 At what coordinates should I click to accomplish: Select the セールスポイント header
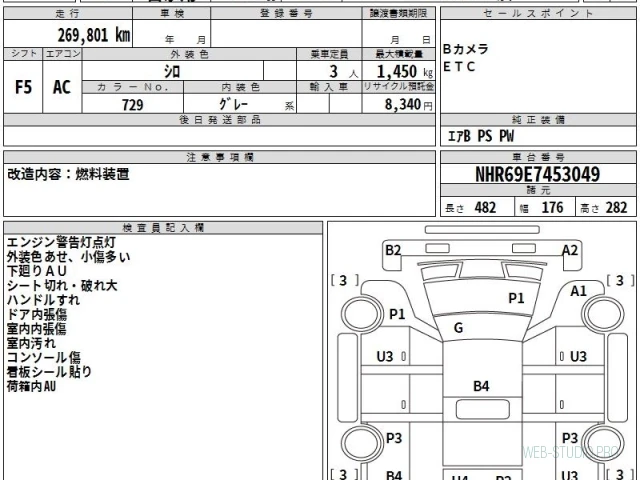pos(538,13)
